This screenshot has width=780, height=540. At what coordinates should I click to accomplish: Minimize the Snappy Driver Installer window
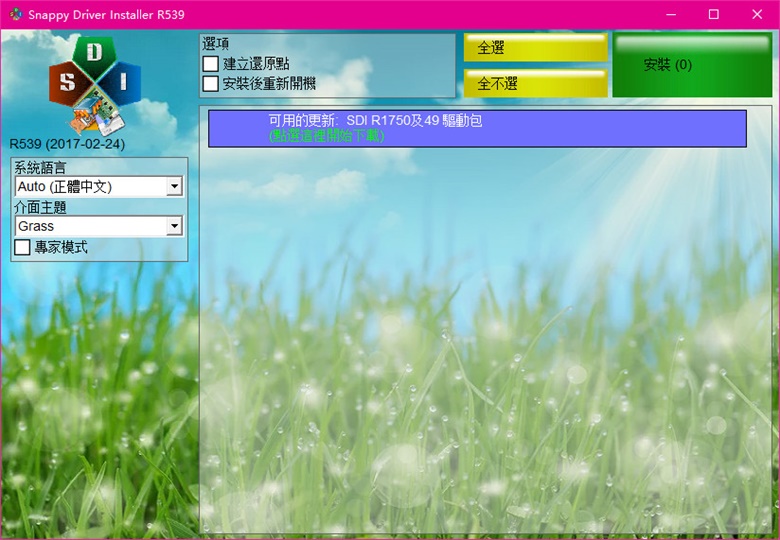point(671,14)
